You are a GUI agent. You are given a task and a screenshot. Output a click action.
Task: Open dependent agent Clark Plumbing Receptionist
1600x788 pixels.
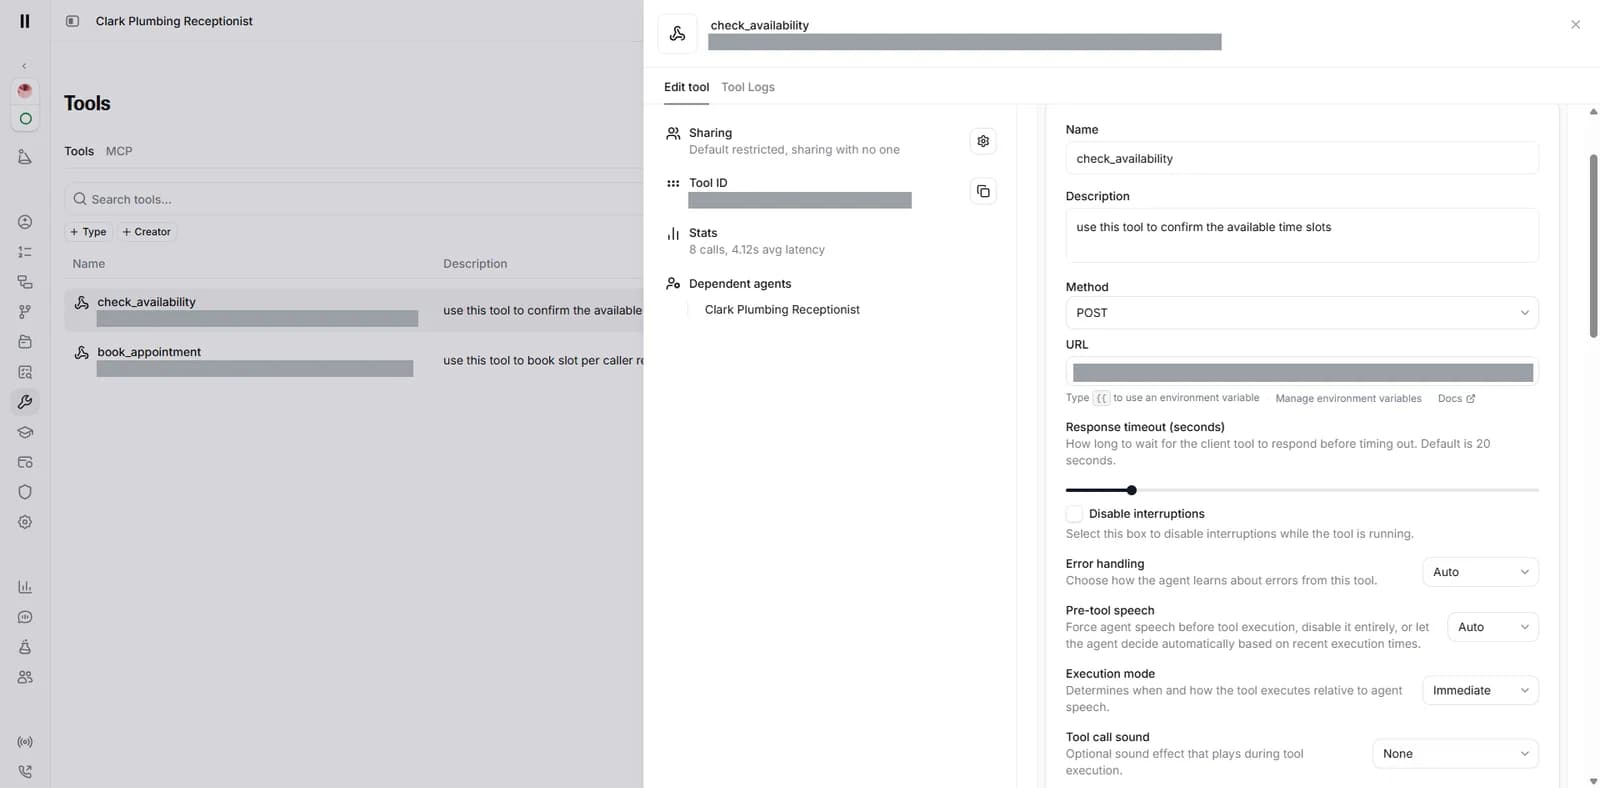pos(782,310)
